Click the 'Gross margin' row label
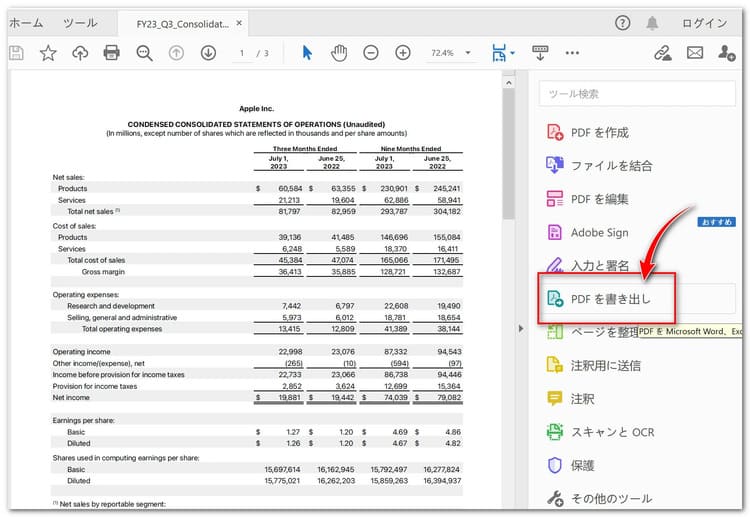The image size is (750, 517). pyautogui.click(x=103, y=272)
